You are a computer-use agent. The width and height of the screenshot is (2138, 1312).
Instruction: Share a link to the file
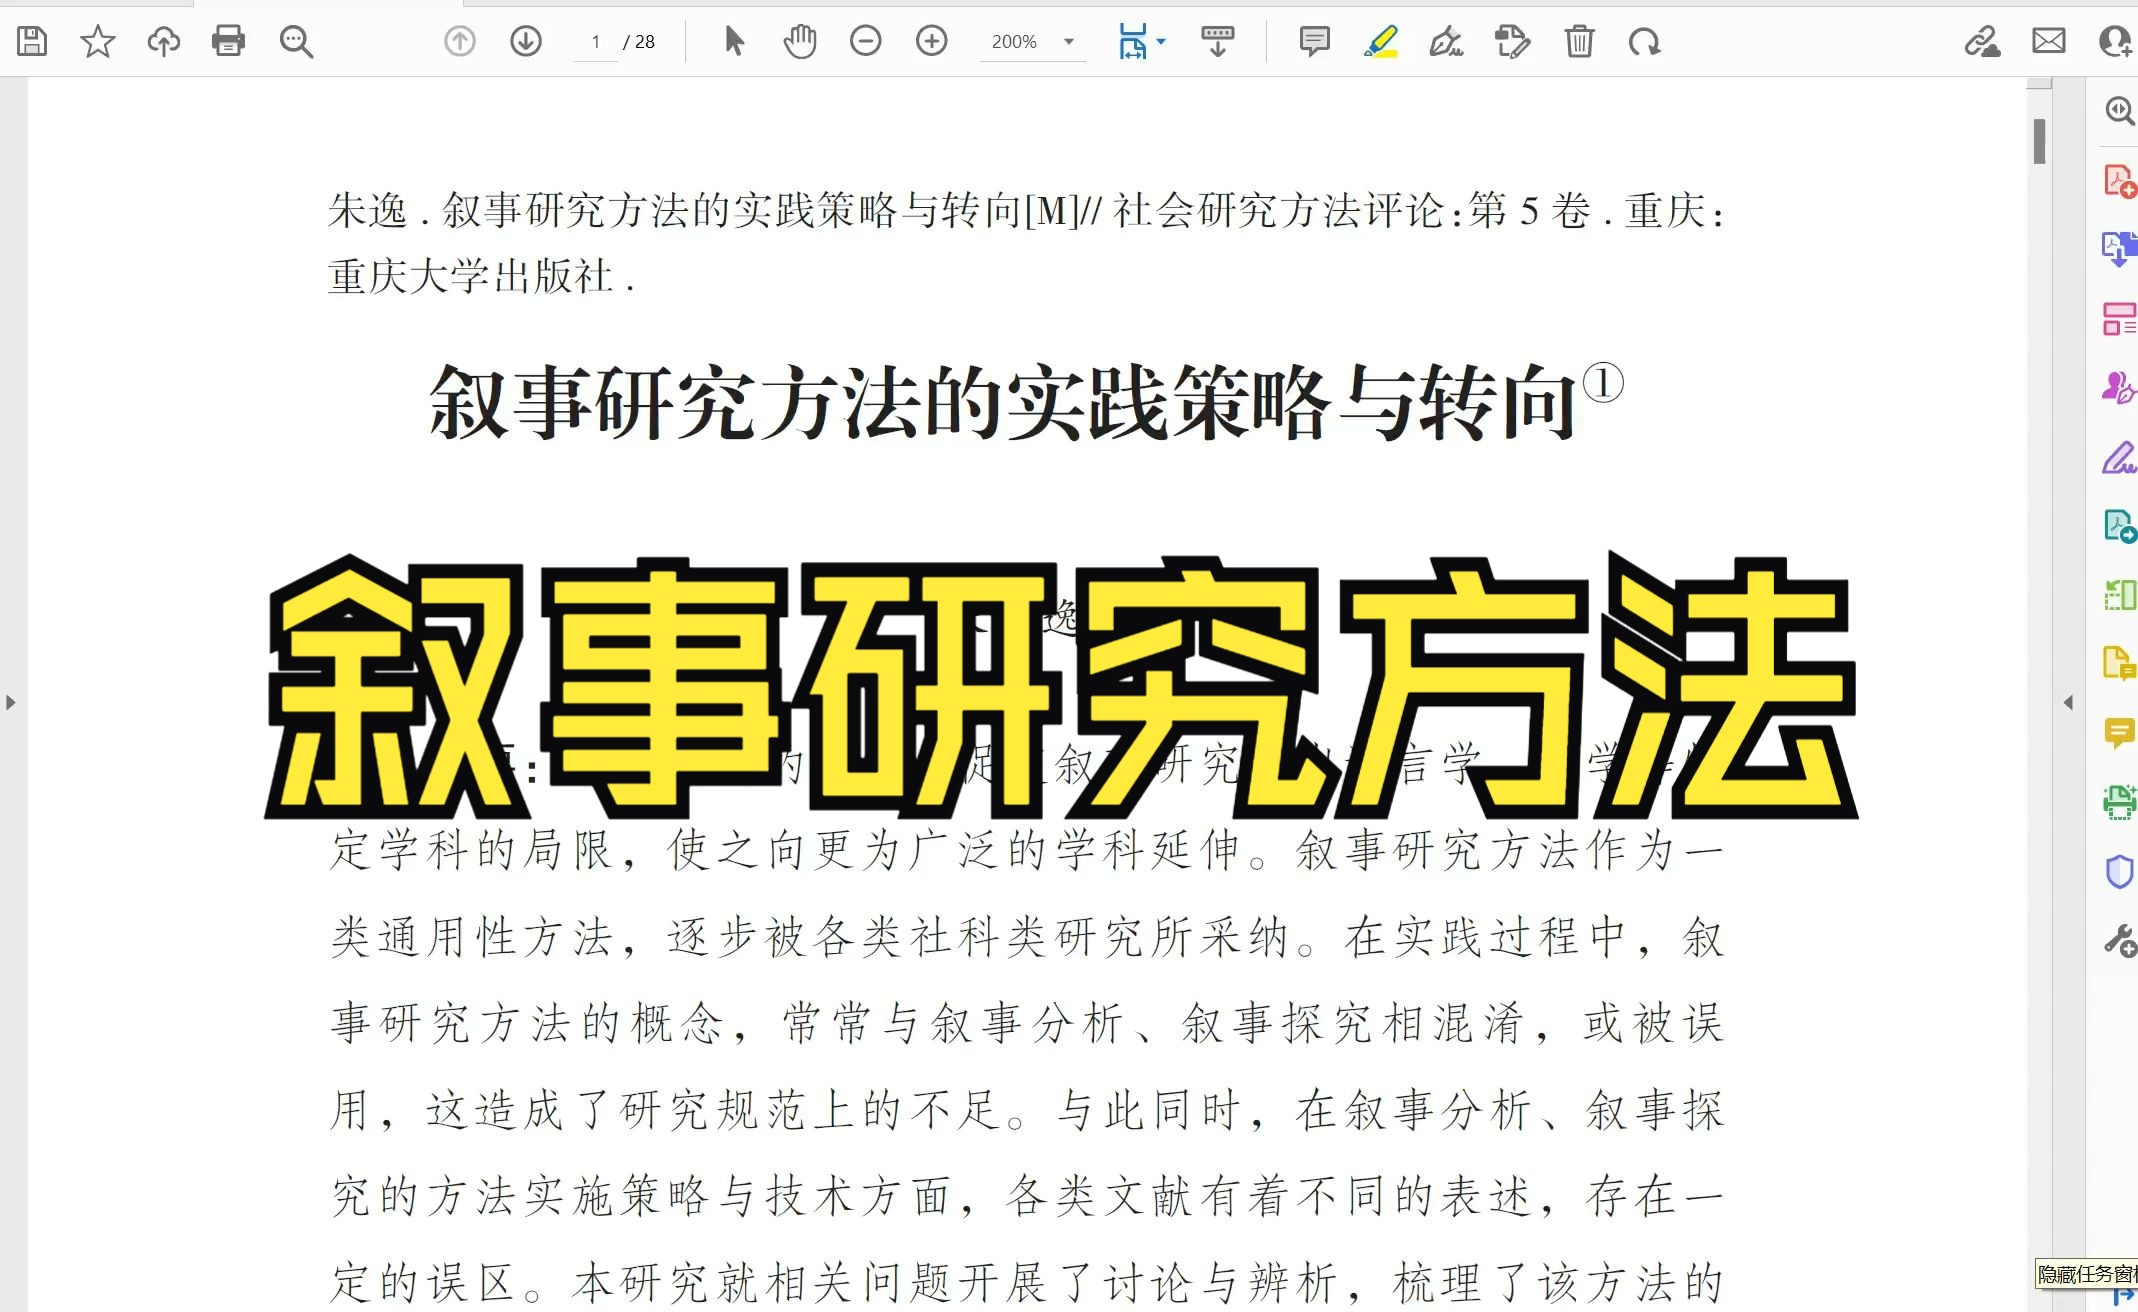(x=1982, y=41)
